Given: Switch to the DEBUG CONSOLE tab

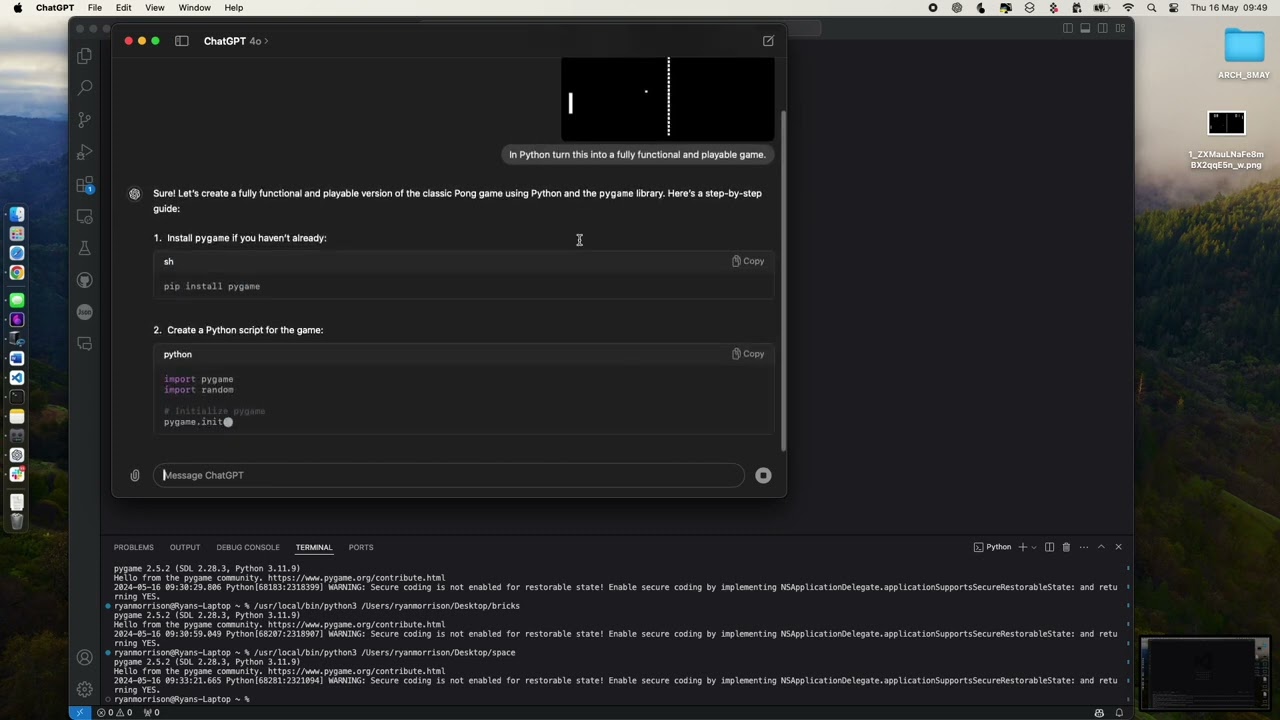Looking at the screenshot, I should [248, 547].
